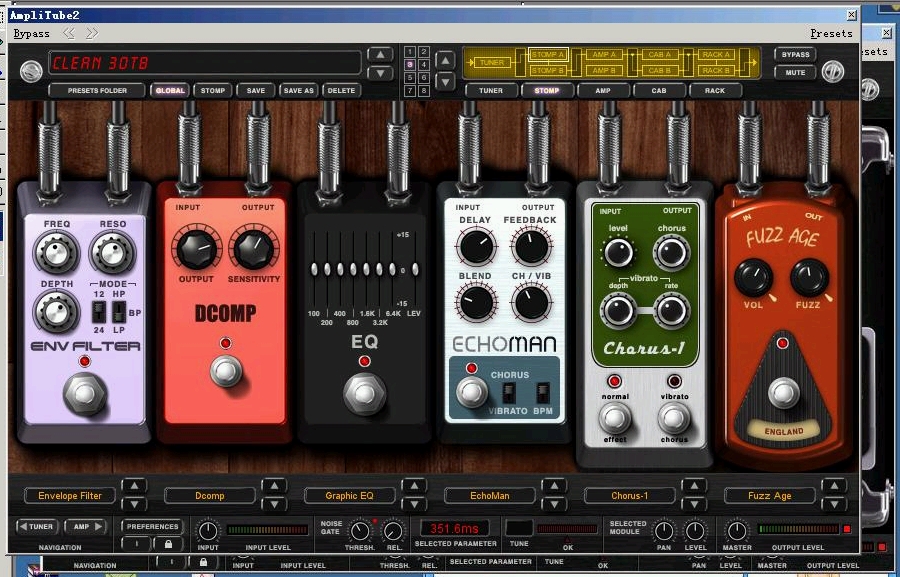Open the Chorus-1 stomp selector
This screenshot has width=900, height=577.
[630, 495]
